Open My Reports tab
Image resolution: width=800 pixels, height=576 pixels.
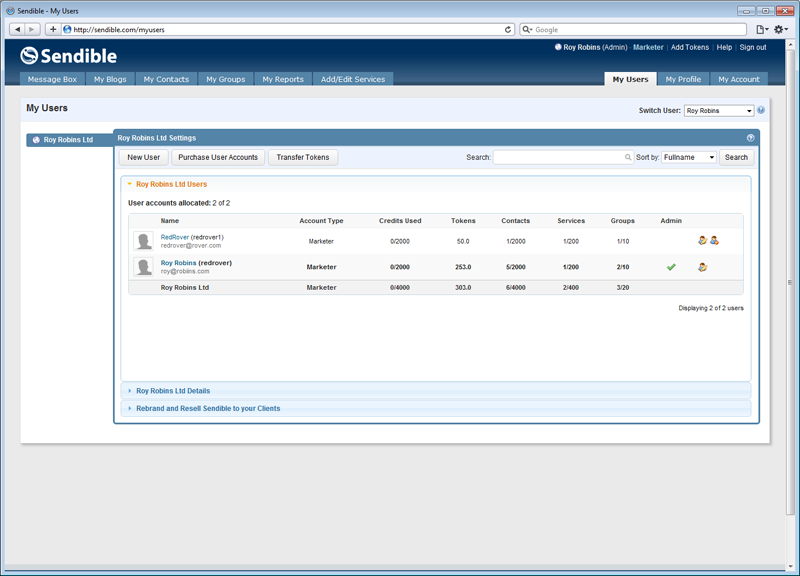point(283,79)
